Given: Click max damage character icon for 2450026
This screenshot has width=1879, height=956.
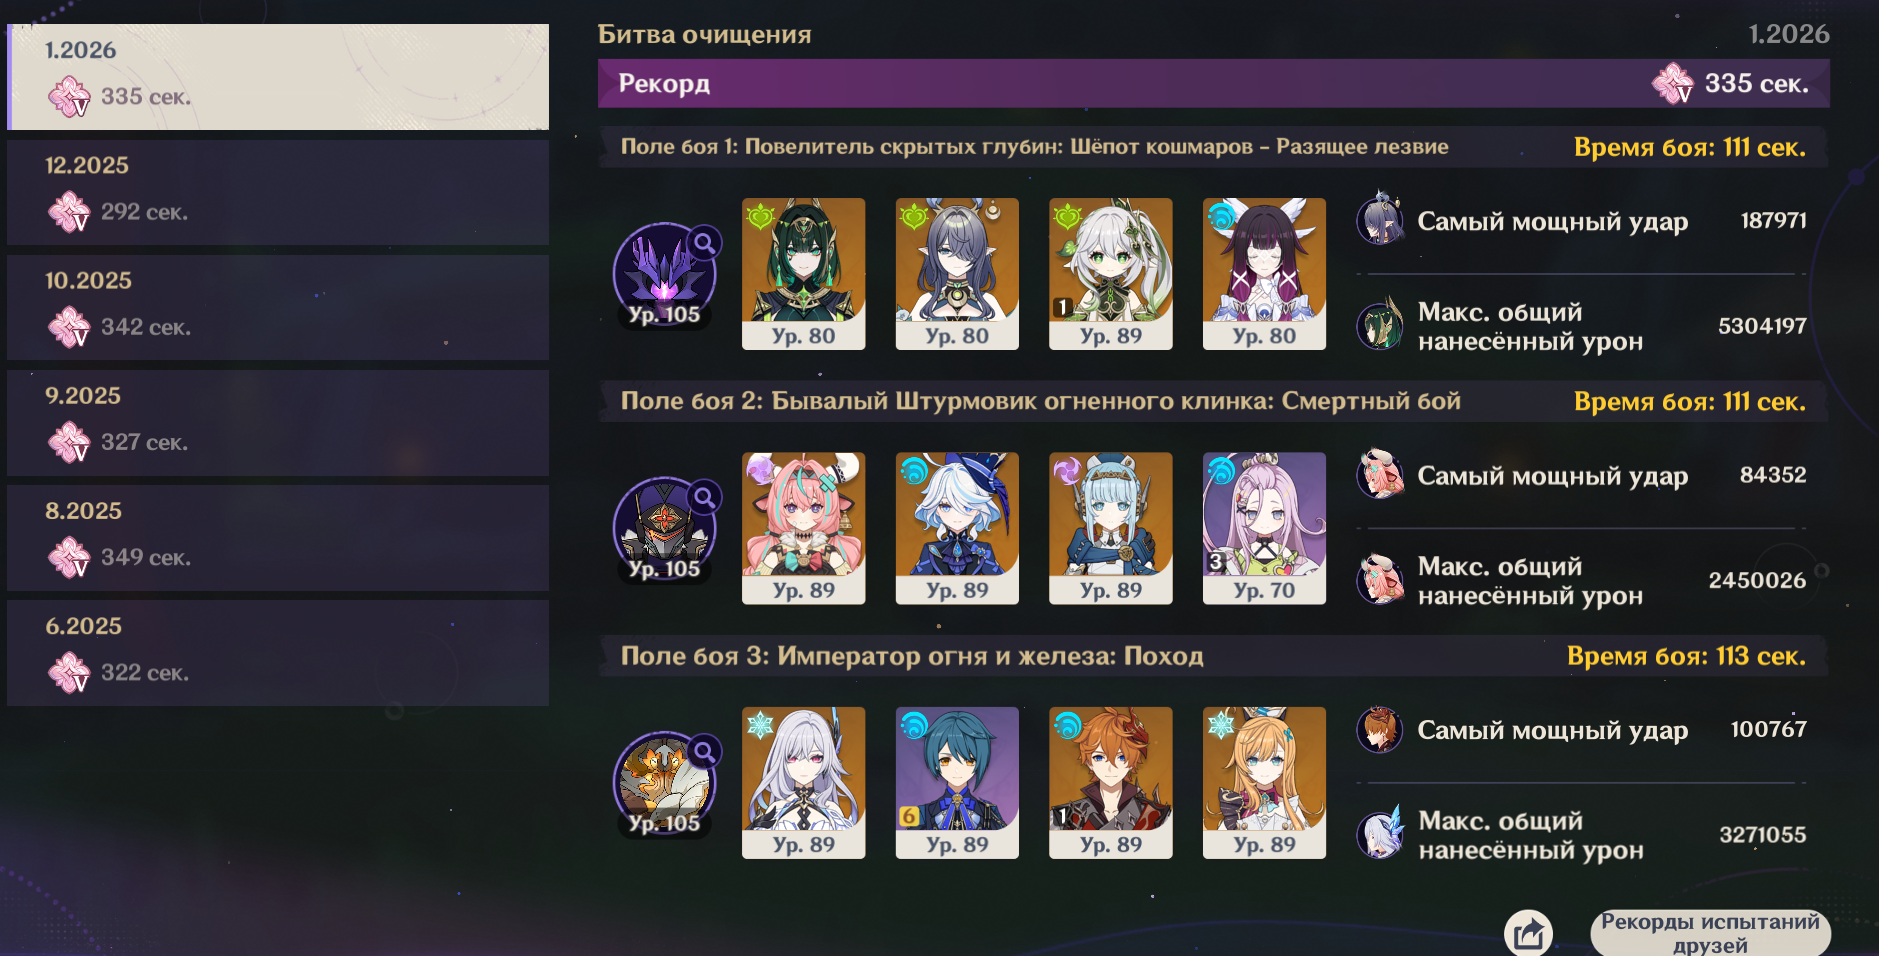Looking at the screenshot, I should tap(1380, 580).
